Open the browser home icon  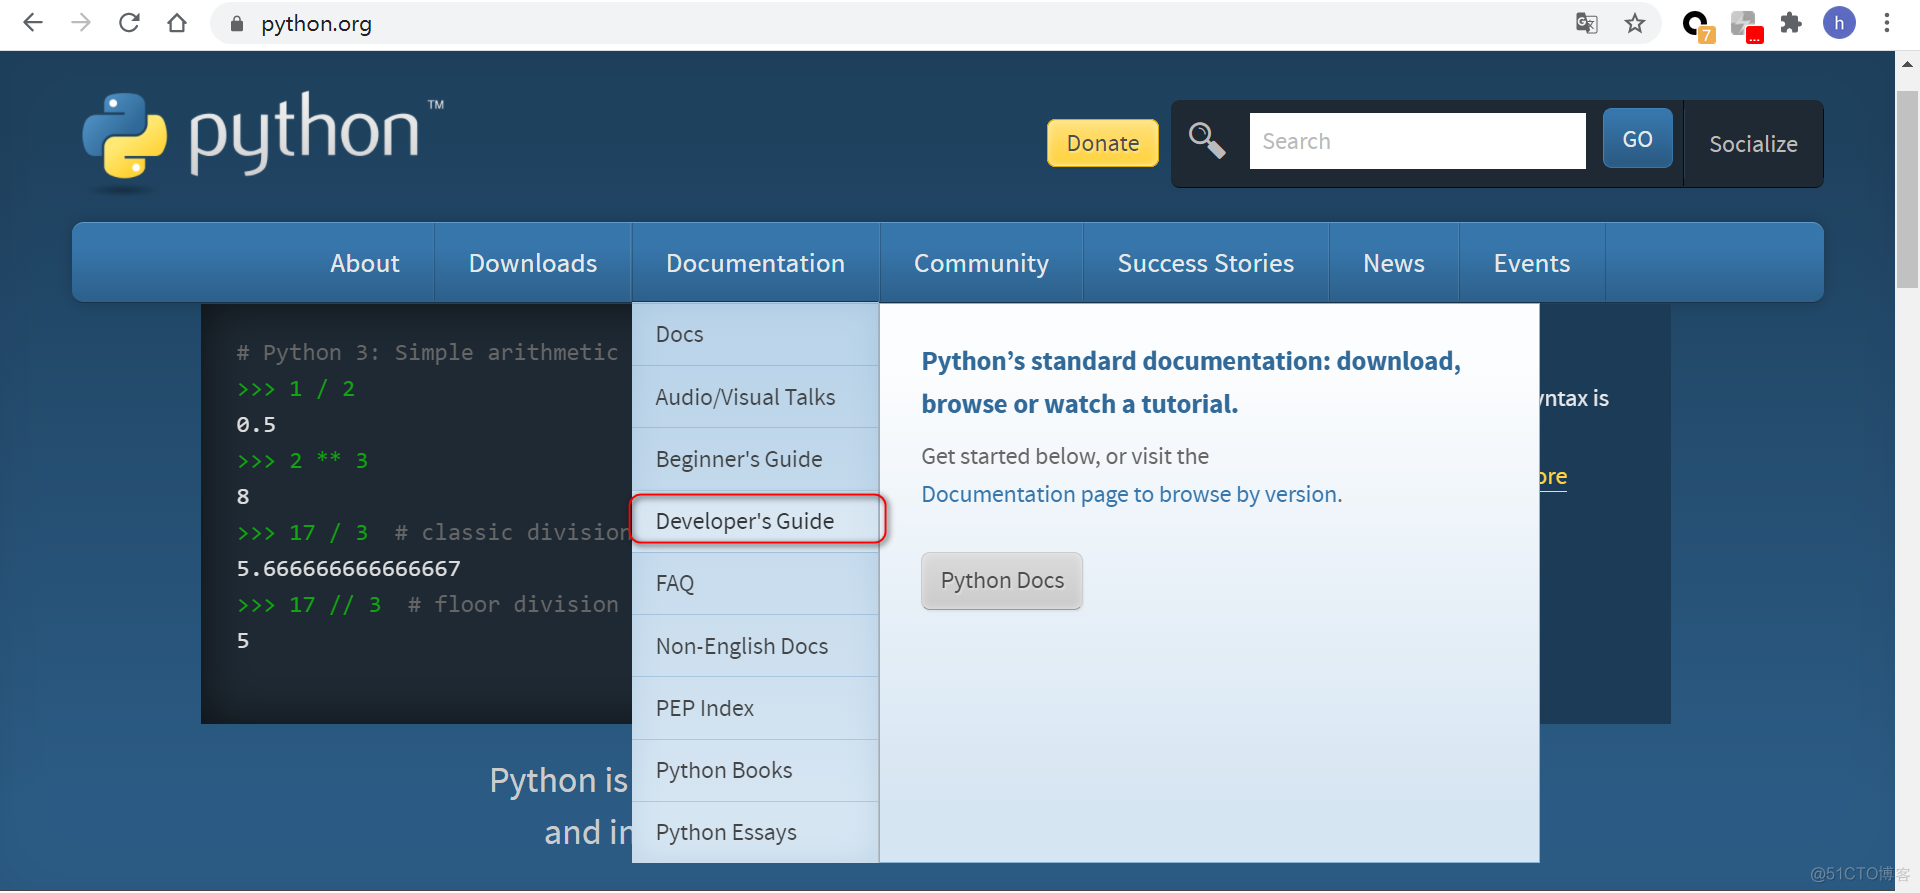177,23
